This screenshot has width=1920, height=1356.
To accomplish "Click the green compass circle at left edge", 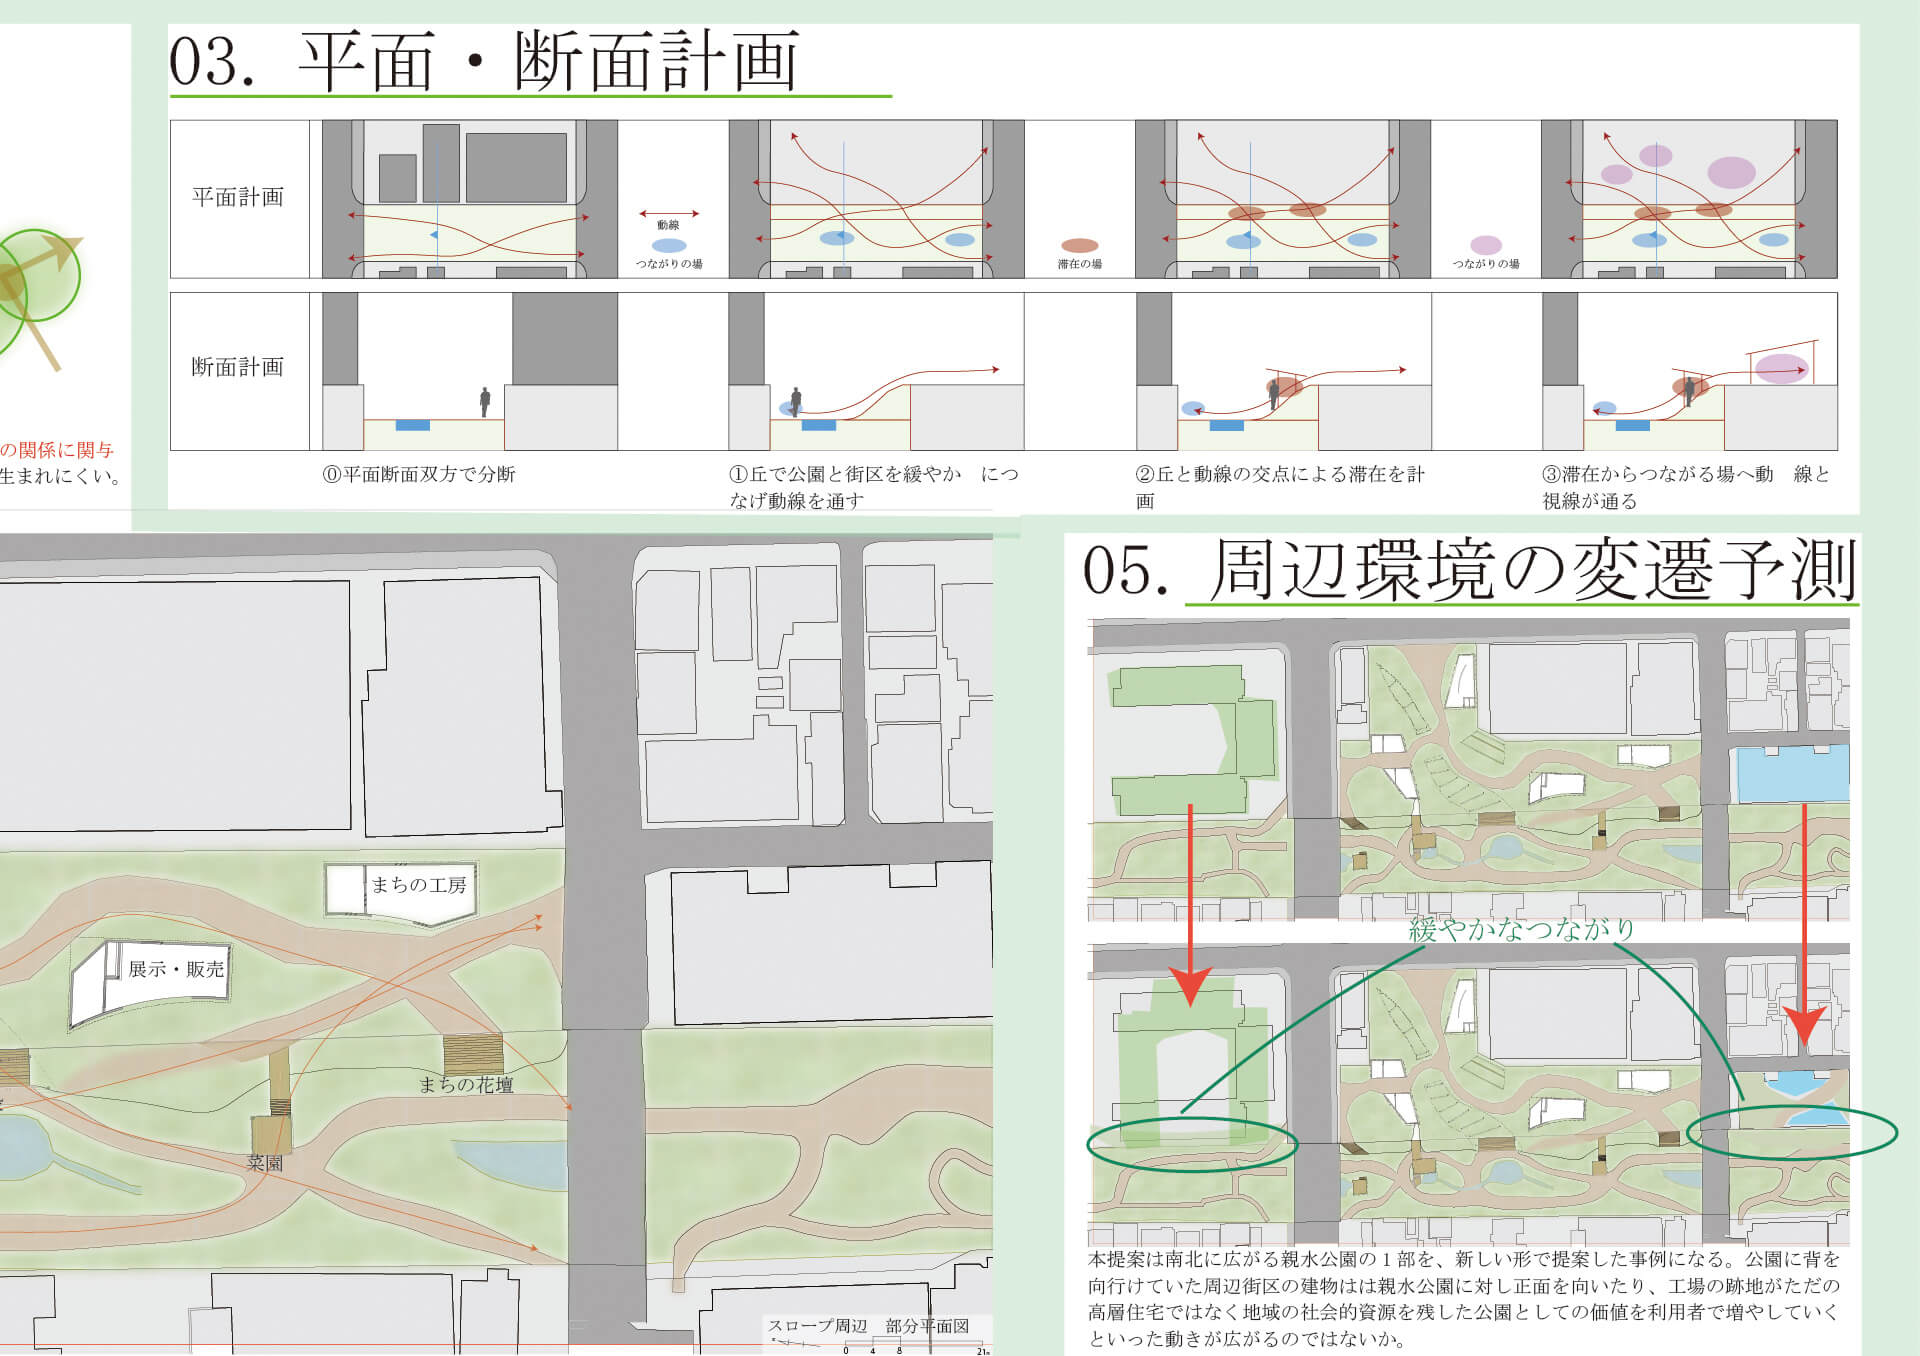I will tap(38, 277).
